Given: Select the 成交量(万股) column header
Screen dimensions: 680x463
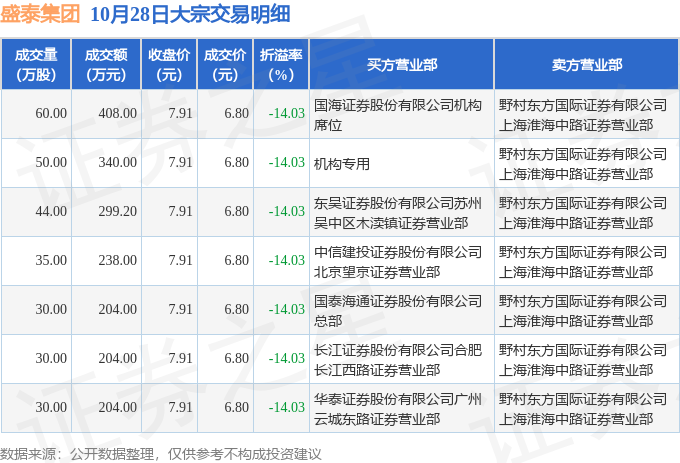Looking at the screenshot, I should tap(36, 65).
